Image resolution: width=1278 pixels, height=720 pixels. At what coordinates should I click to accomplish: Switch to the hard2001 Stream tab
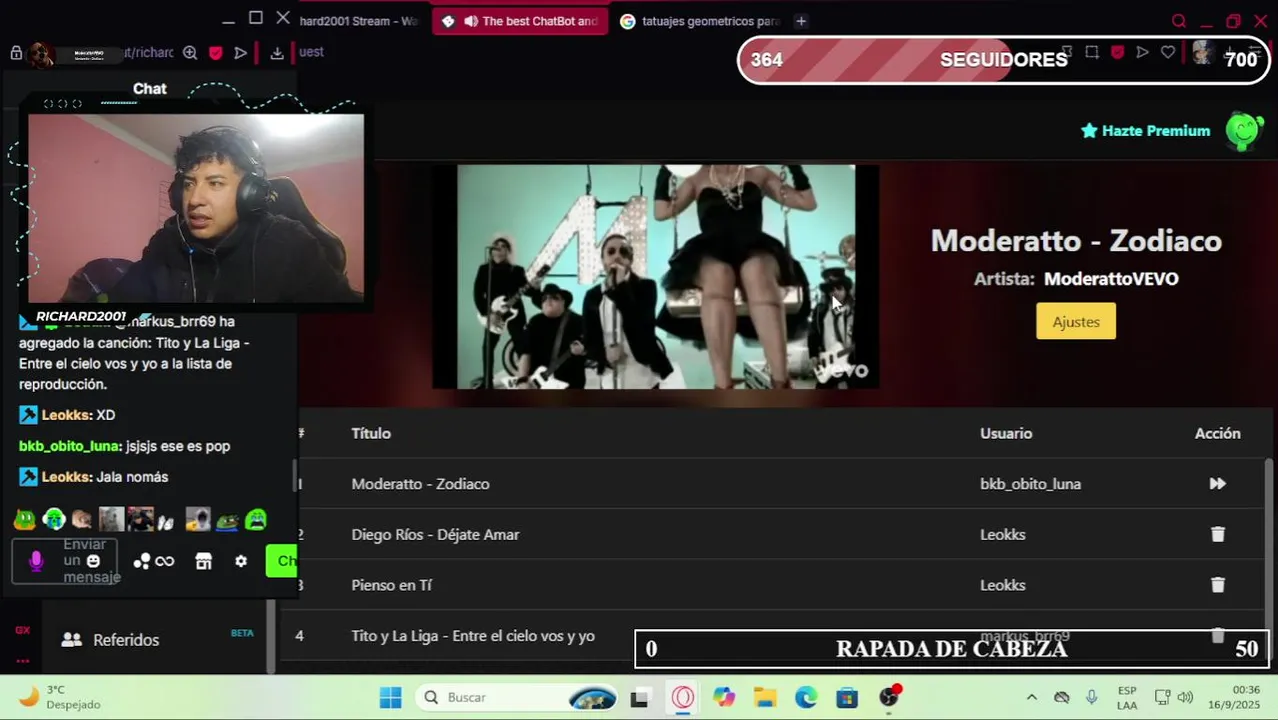tap(358, 21)
